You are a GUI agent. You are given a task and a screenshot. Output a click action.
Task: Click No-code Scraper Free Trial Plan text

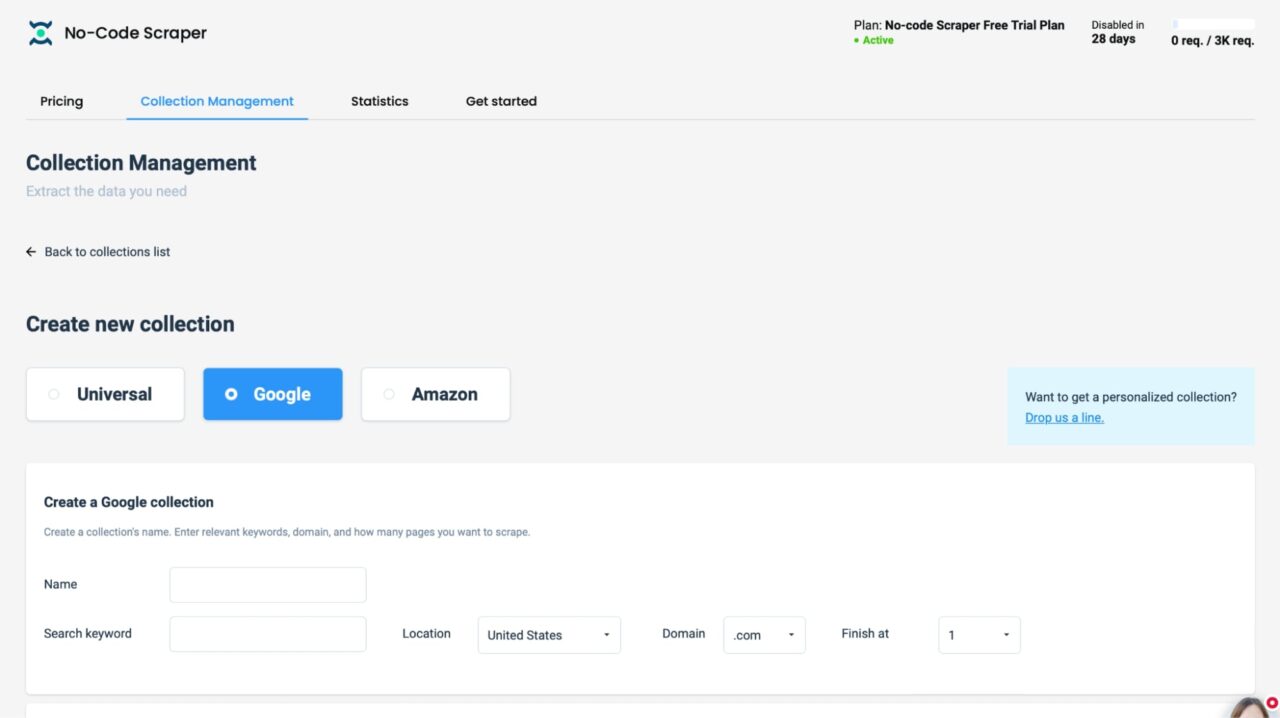(974, 25)
